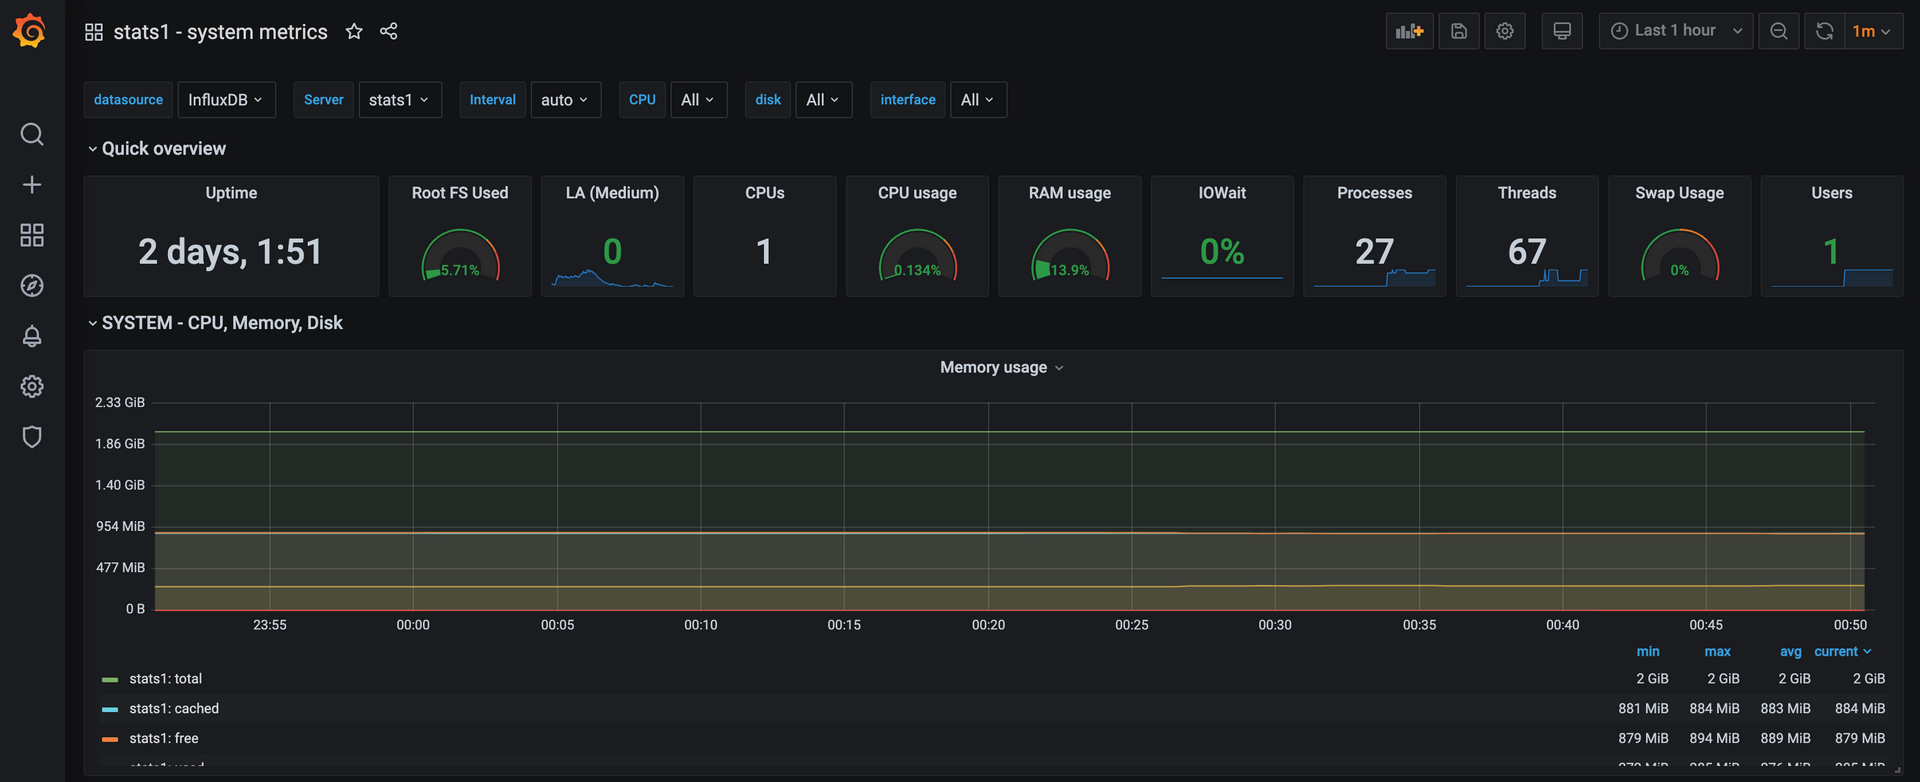The height and width of the screenshot is (782, 1920).
Task: Click the orange color swatch for stats1: free
Action: [110, 740]
